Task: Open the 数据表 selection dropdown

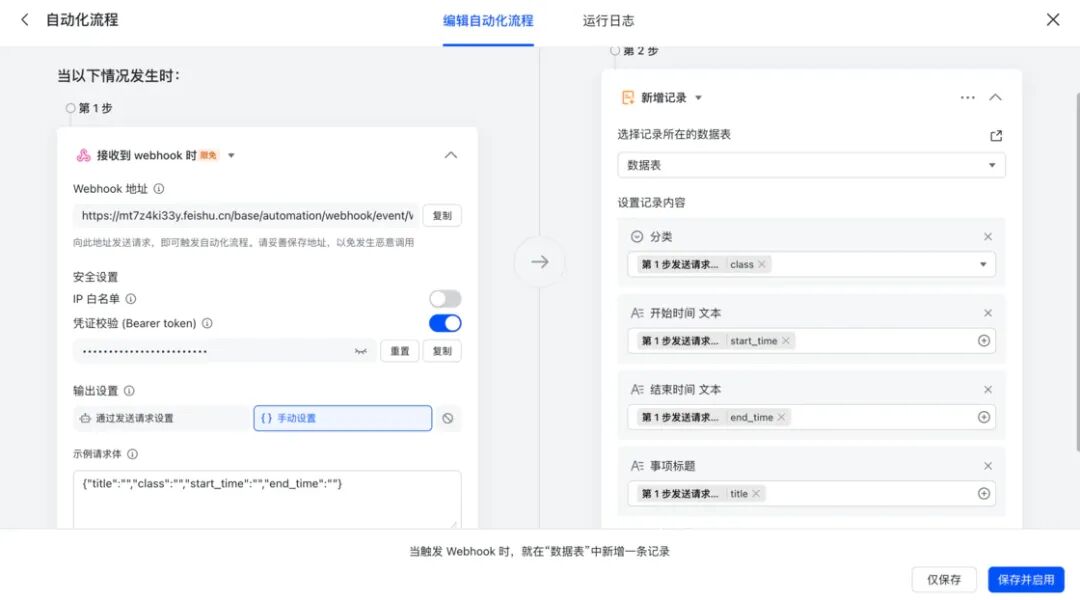Action: pyautogui.click(x=811, y=165)
